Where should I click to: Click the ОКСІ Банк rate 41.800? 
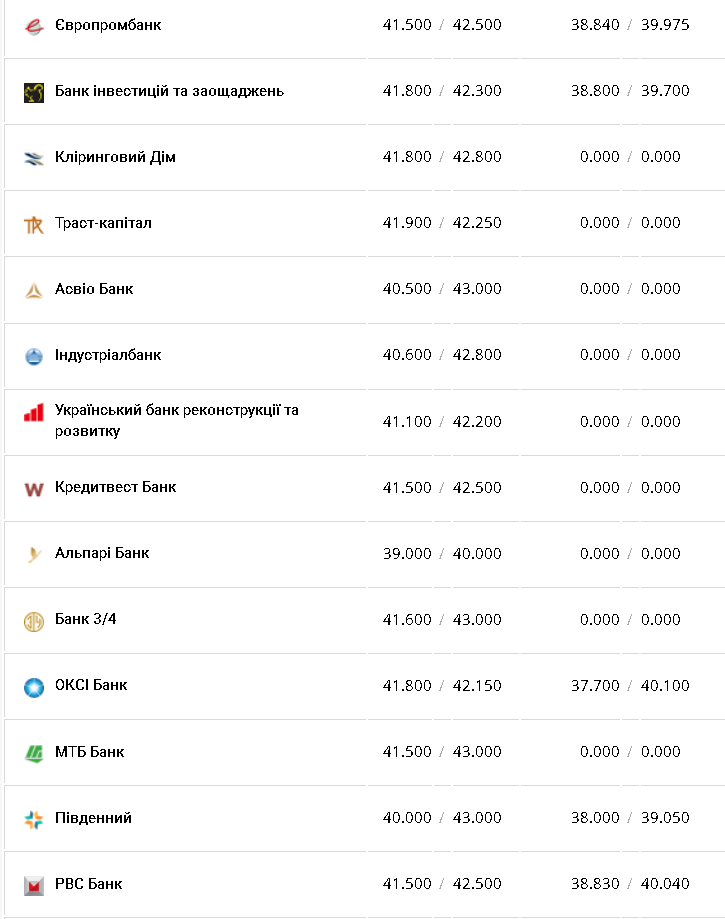point(407,686)
